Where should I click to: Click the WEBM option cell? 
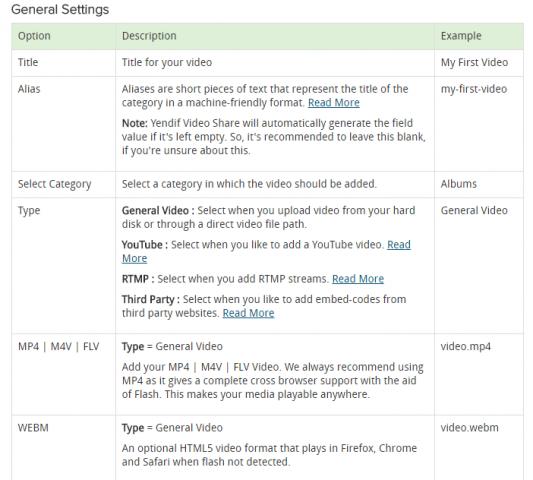pos(63,447)
